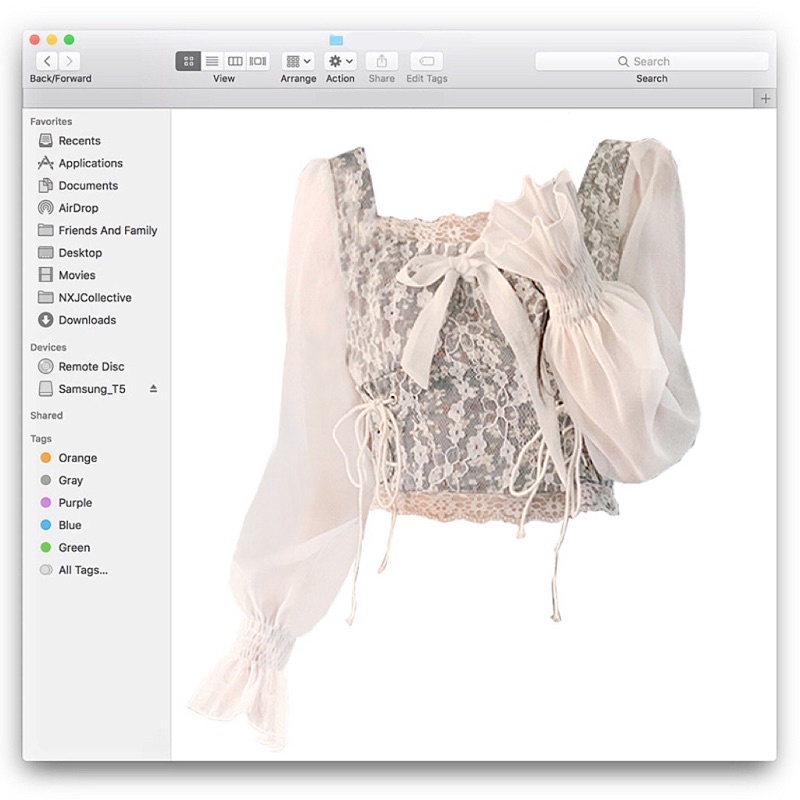Open the Applications folder in sidebar

tap(90, 163)
